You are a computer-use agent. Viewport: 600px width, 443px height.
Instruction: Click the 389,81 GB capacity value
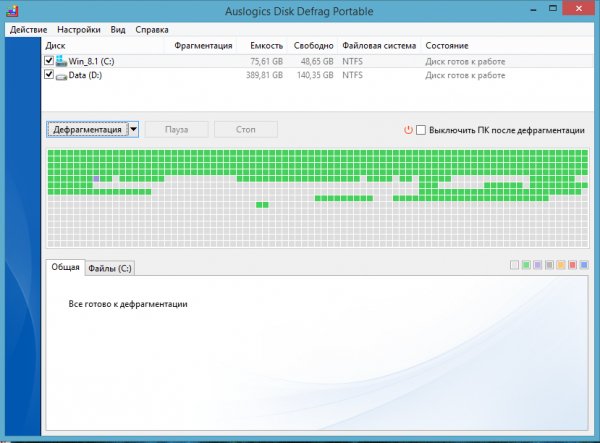click(x=264, y=75)
